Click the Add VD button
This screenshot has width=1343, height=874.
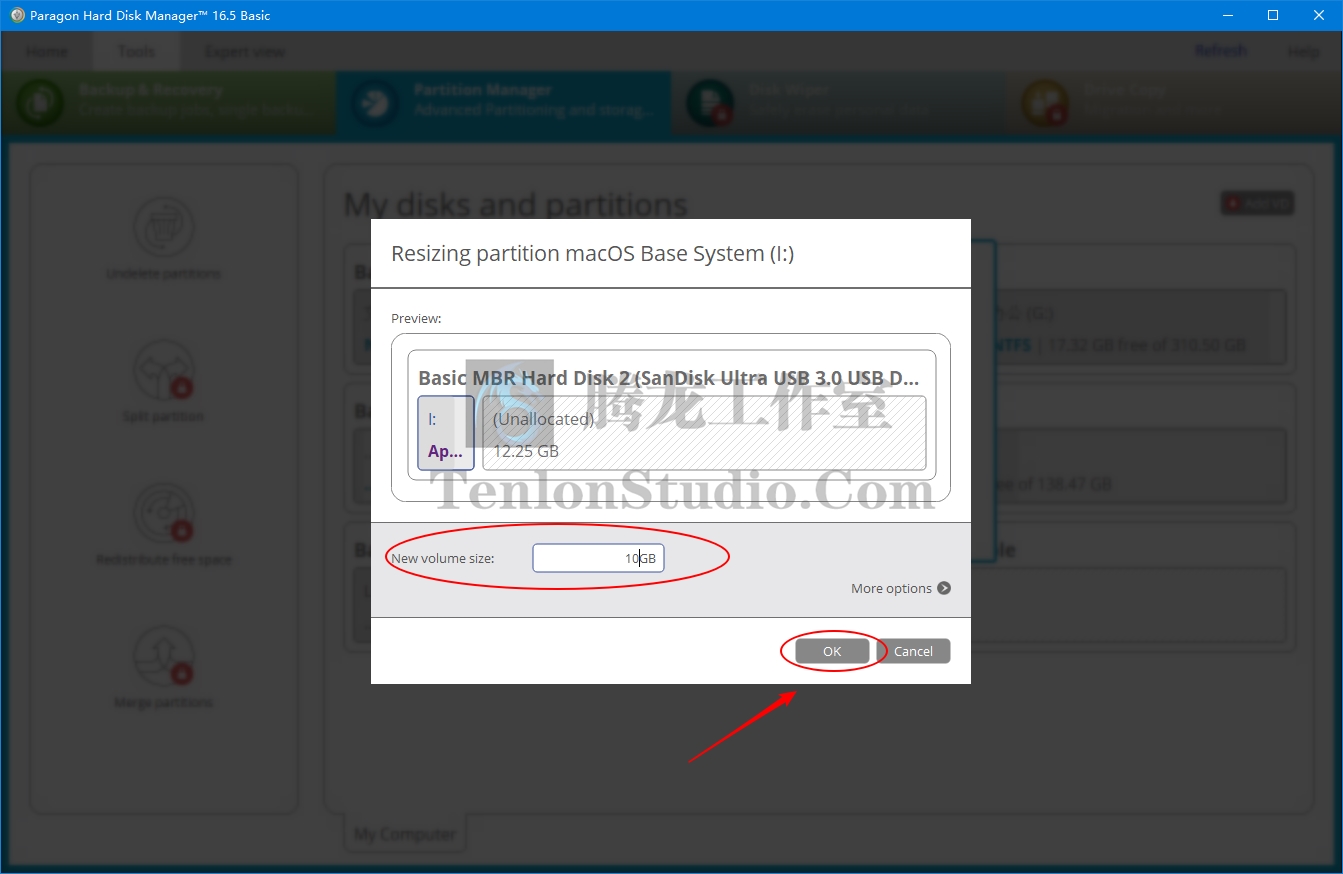[x=1257, y=203]
